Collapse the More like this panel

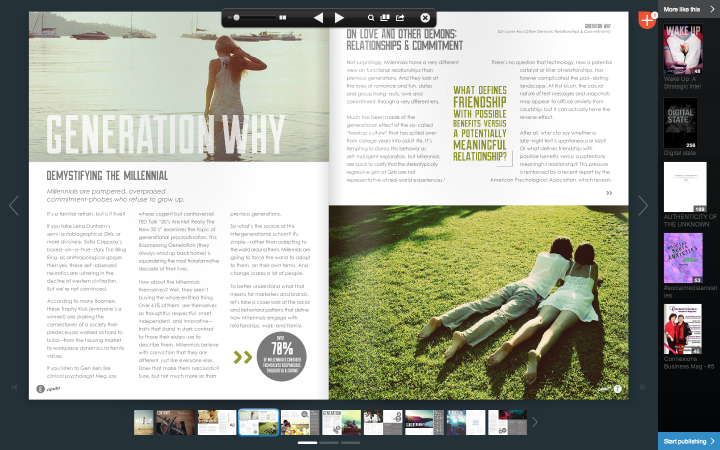713,9
